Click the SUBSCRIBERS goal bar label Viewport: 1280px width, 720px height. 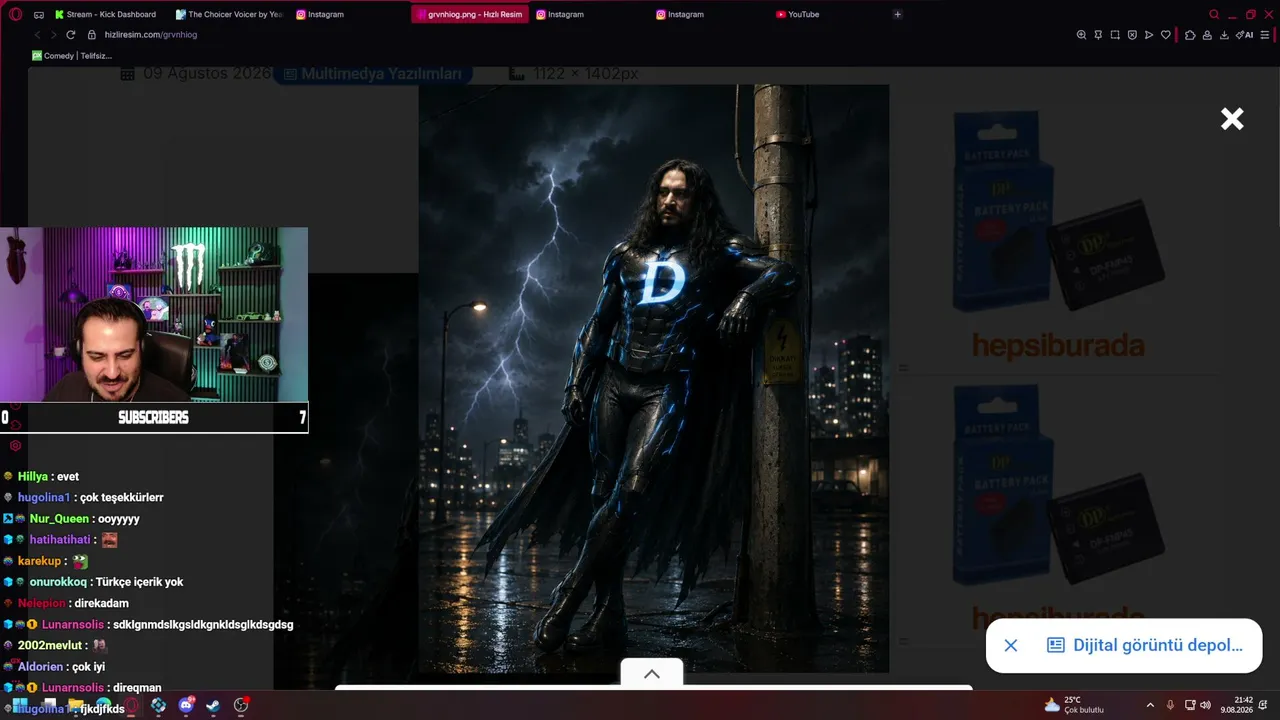point(153,417)
